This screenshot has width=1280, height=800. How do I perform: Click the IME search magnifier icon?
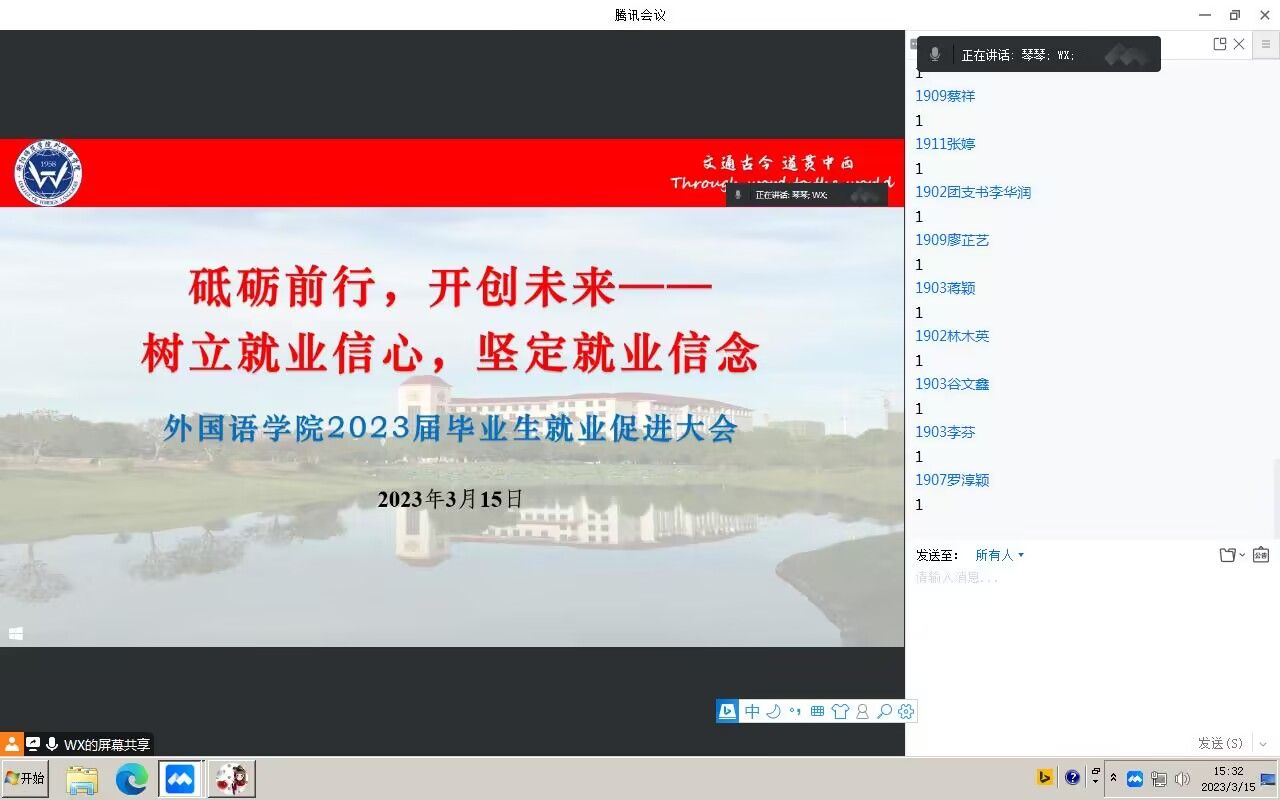point(884,711)
